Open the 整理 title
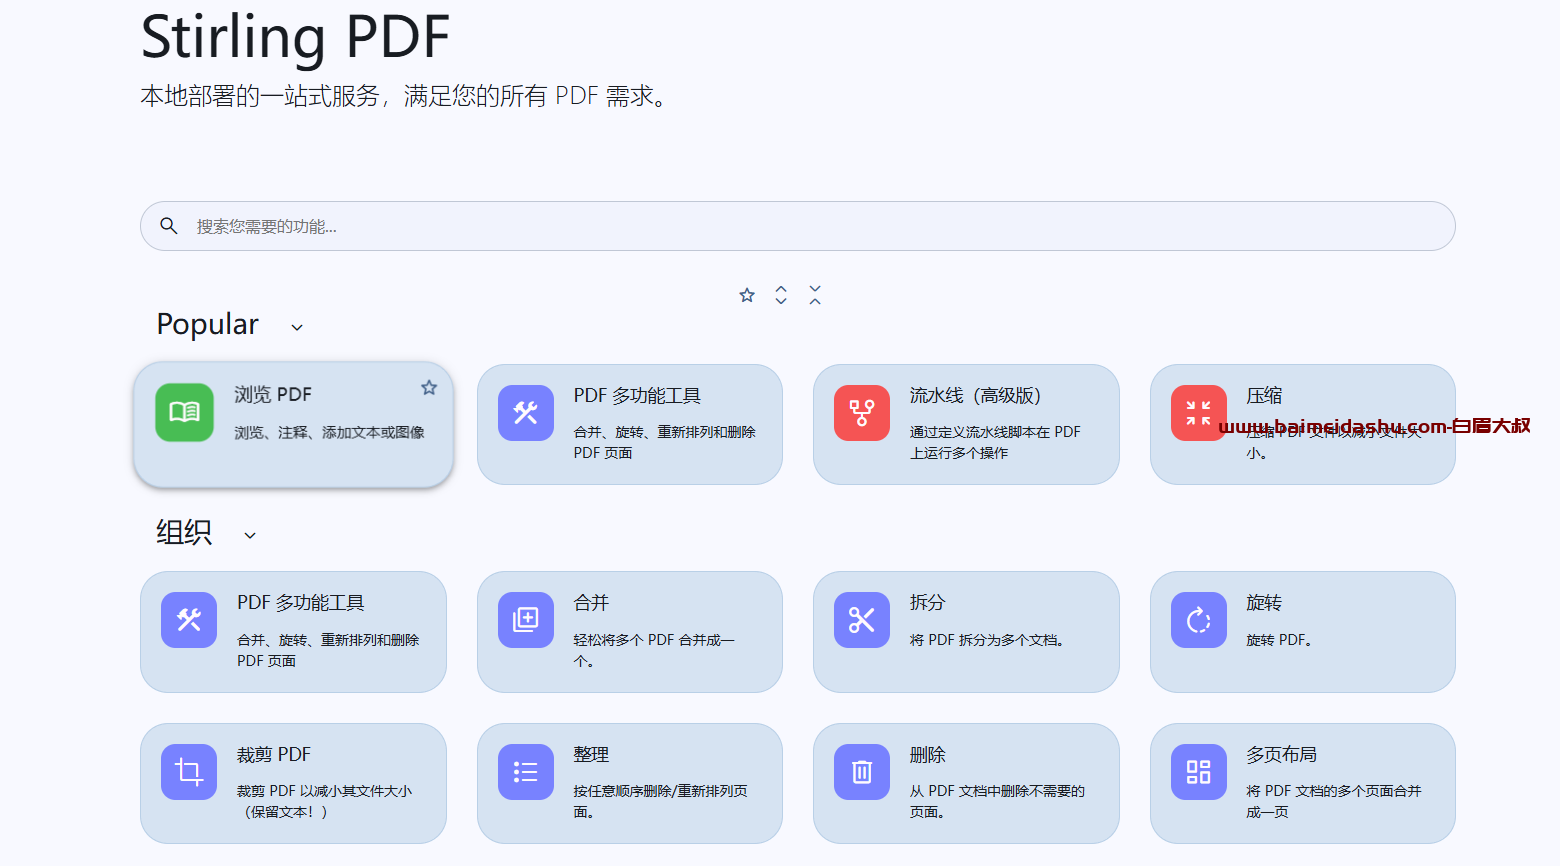The width and height of the screenshot is (1560, 866). point(591,755)
